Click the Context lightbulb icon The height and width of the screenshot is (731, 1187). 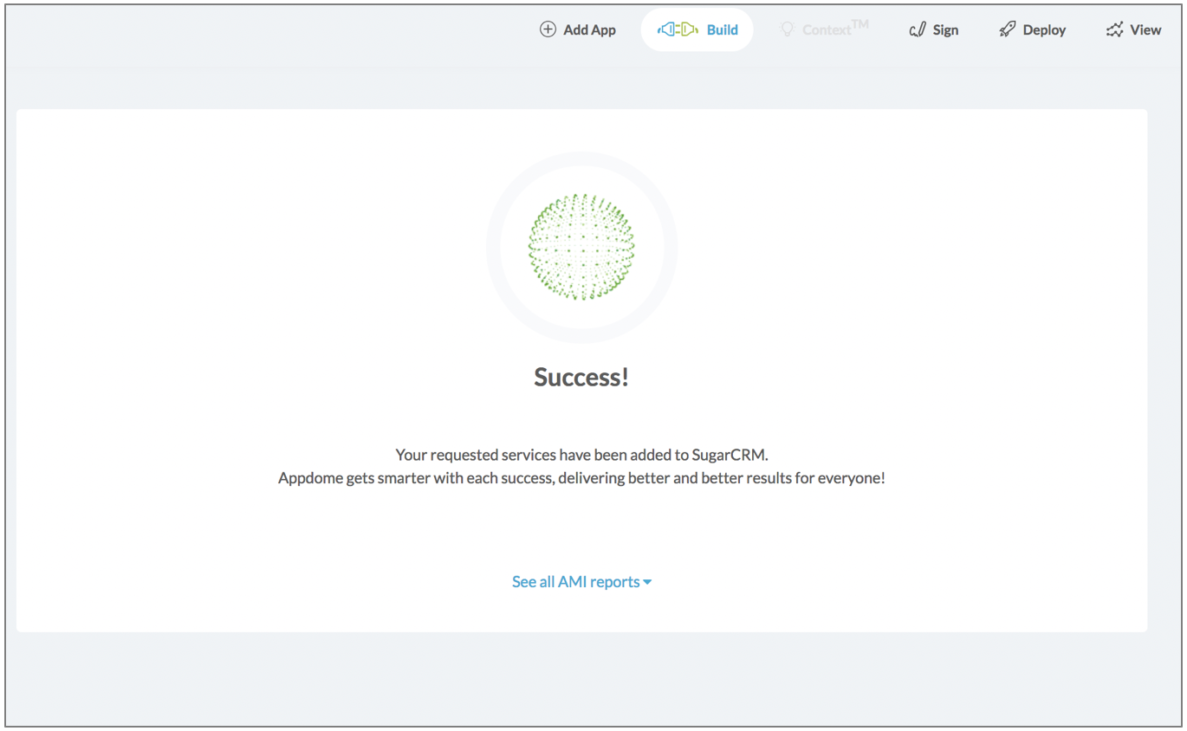click(787, 29)
